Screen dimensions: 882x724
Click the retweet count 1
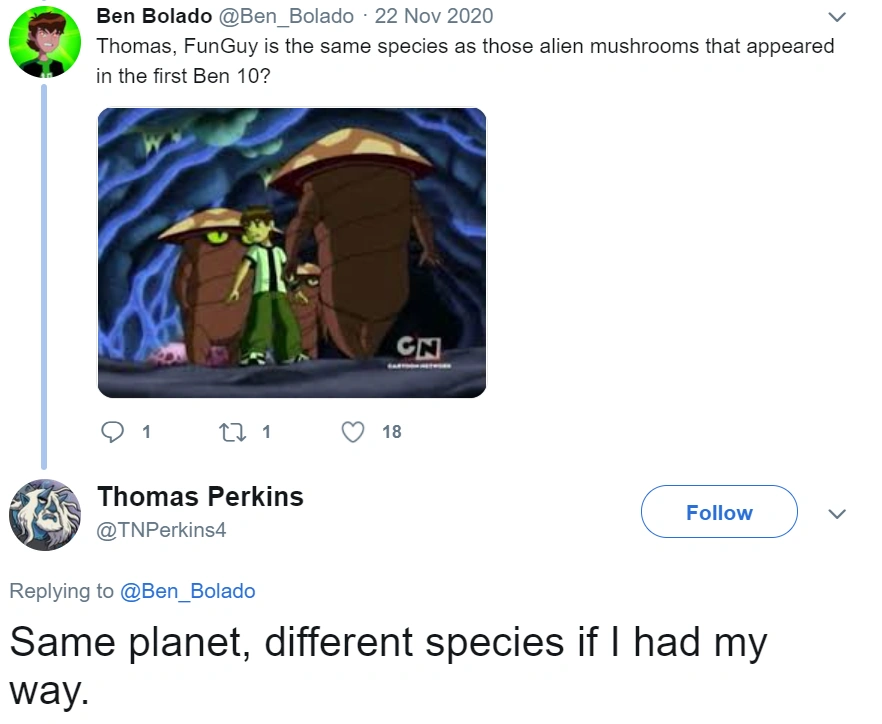click(x=265, y=432)
